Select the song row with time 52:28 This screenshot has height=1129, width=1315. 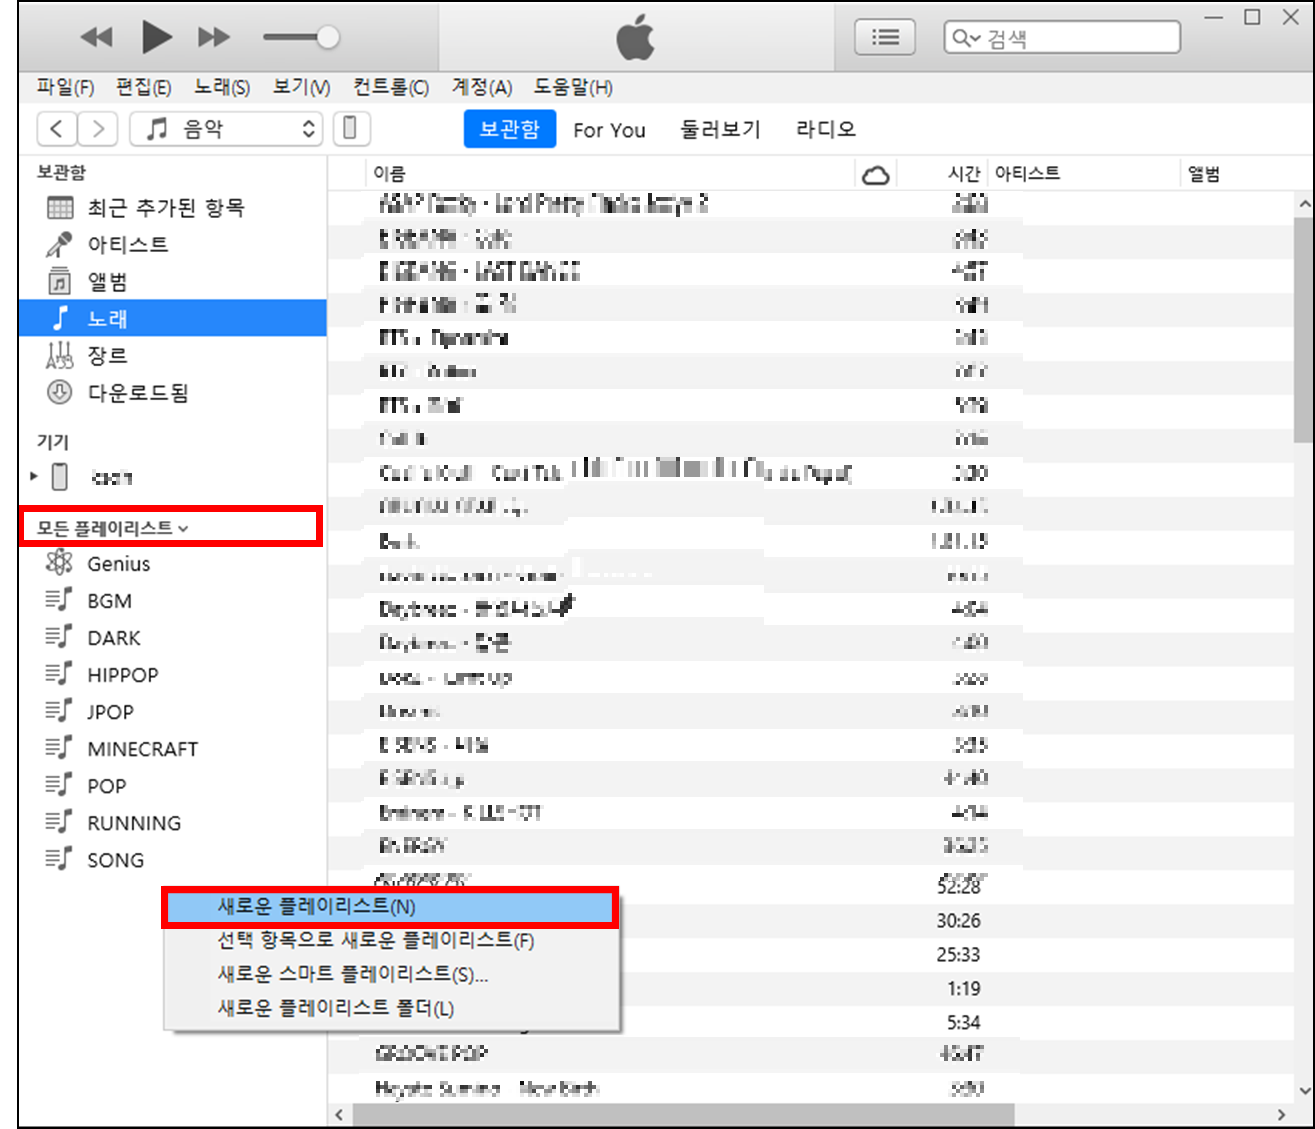pyautogui.click(x=958, y=887)
